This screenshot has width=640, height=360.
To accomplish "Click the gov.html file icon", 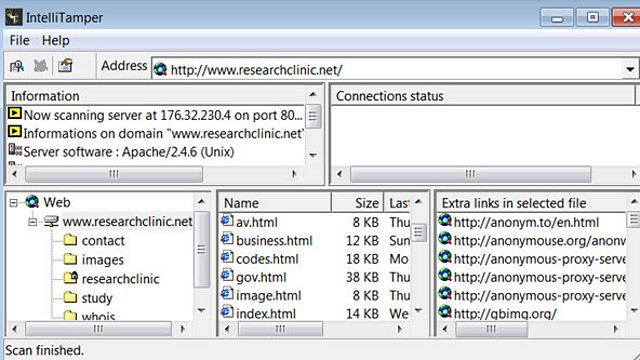I will 227,276.
